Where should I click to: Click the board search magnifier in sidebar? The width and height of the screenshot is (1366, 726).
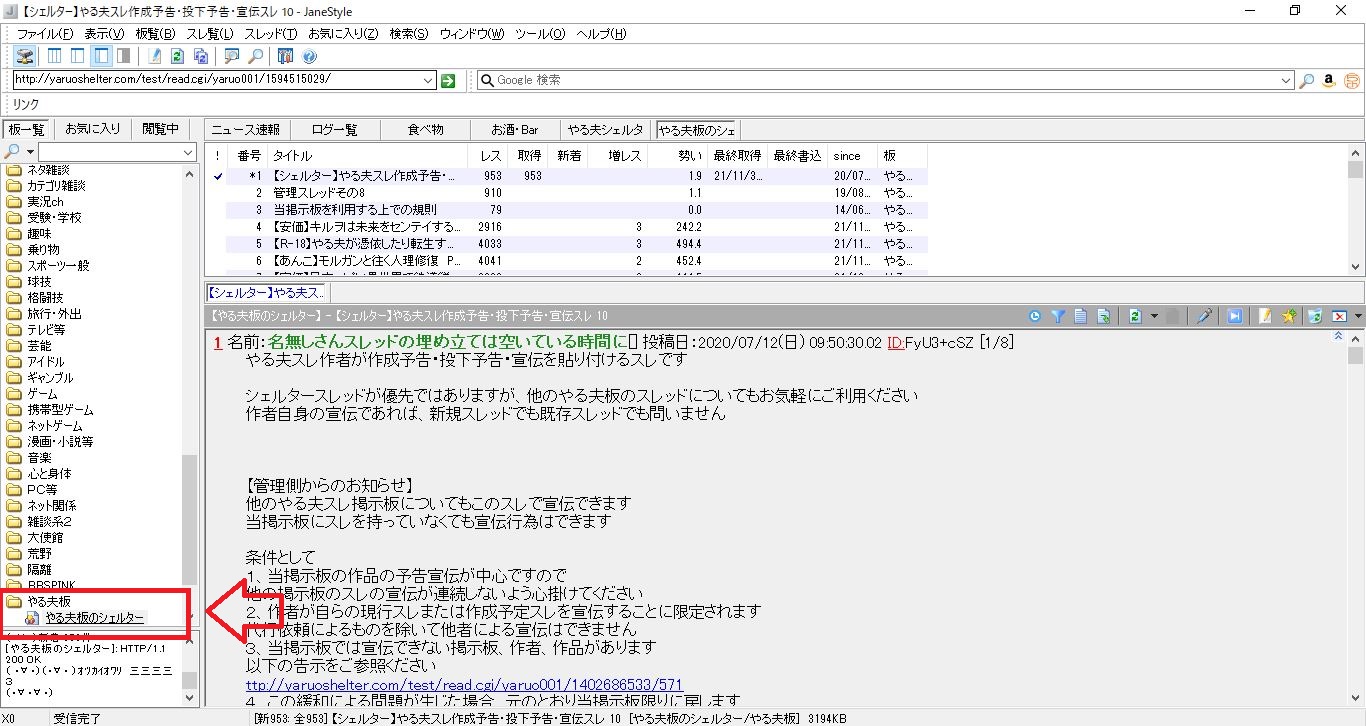(12, 152)
